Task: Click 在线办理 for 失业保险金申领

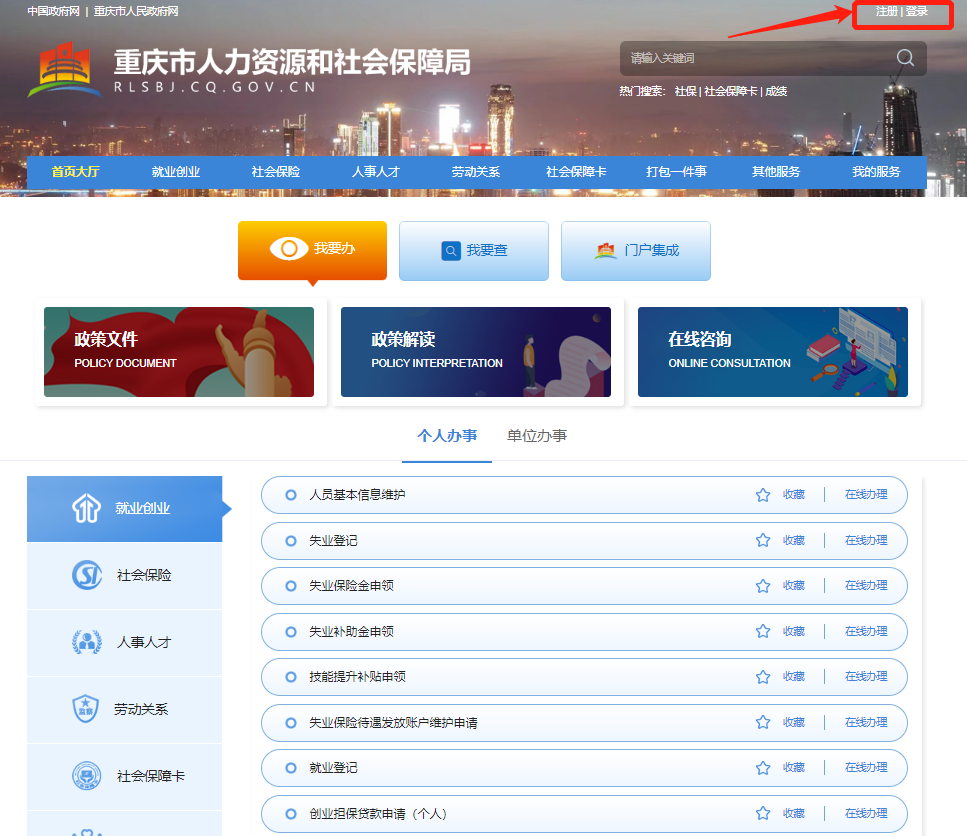Action: click(866, 586)
